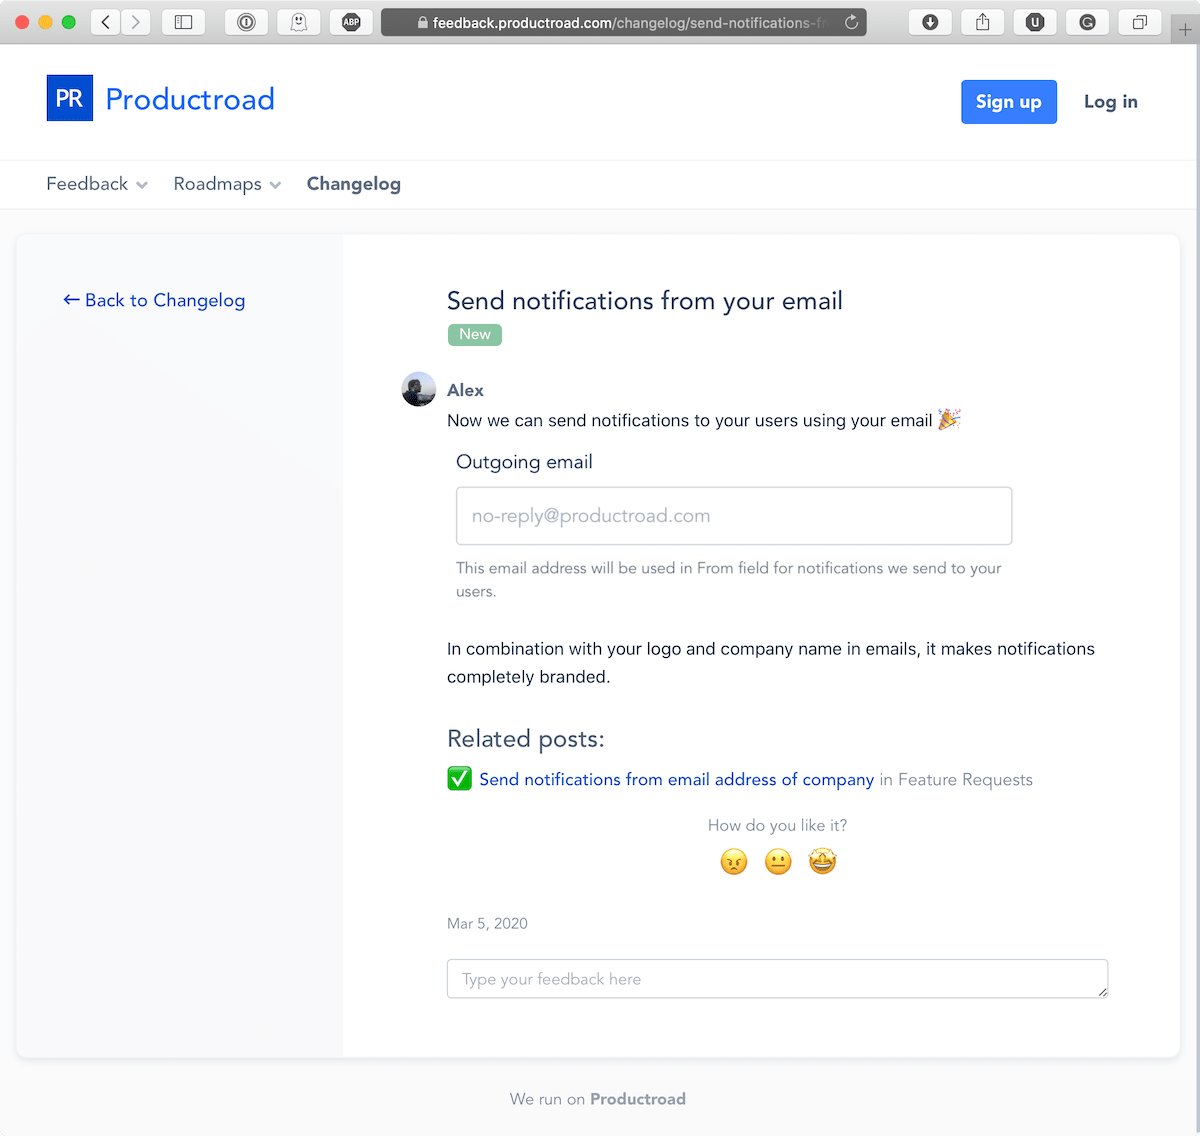Show all tabs overview
Image resolution: width=1200 pixels, height=1136 pixels.
tap(1139, 22)
